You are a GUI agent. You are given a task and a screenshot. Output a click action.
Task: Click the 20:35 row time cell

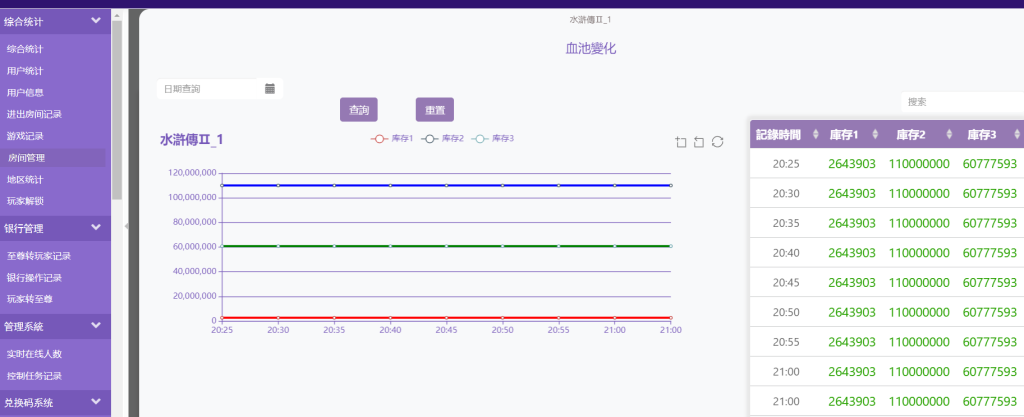point(786,223)
